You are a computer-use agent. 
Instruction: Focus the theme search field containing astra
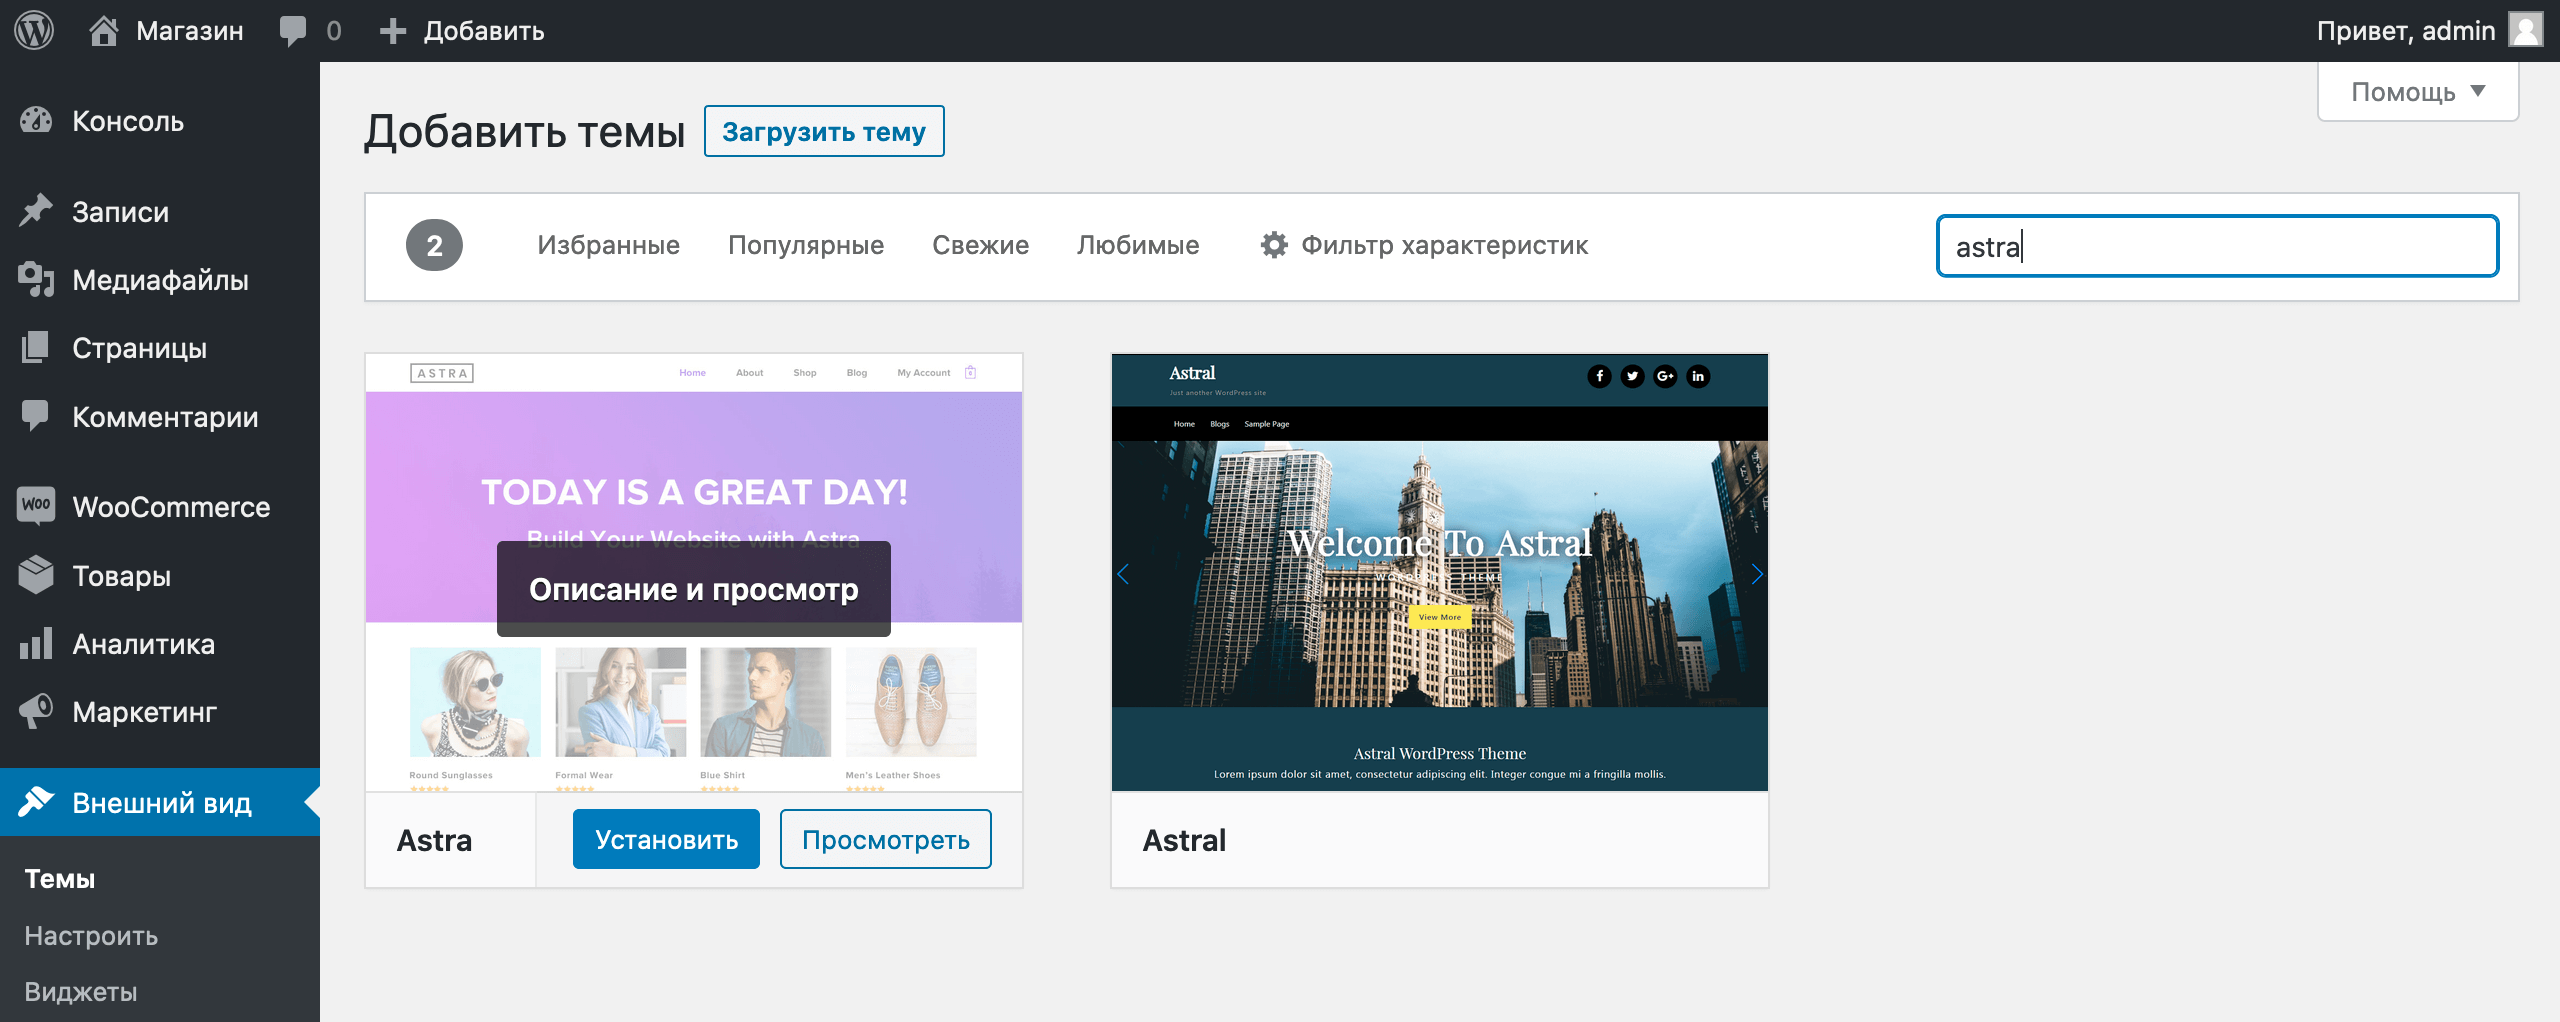[x=2217, y=246]
